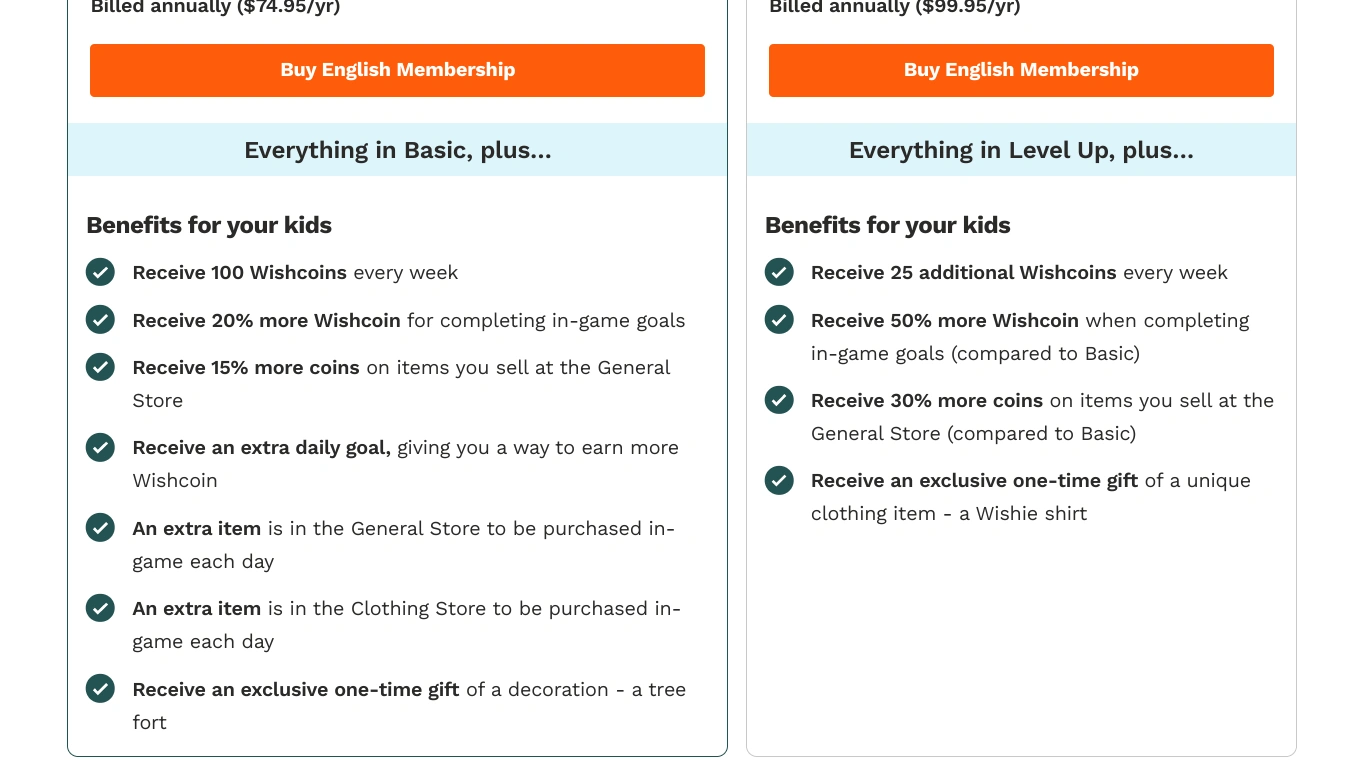
Task: Click checkmark next to extra Clothing Store item
Action: coord(100,608)
